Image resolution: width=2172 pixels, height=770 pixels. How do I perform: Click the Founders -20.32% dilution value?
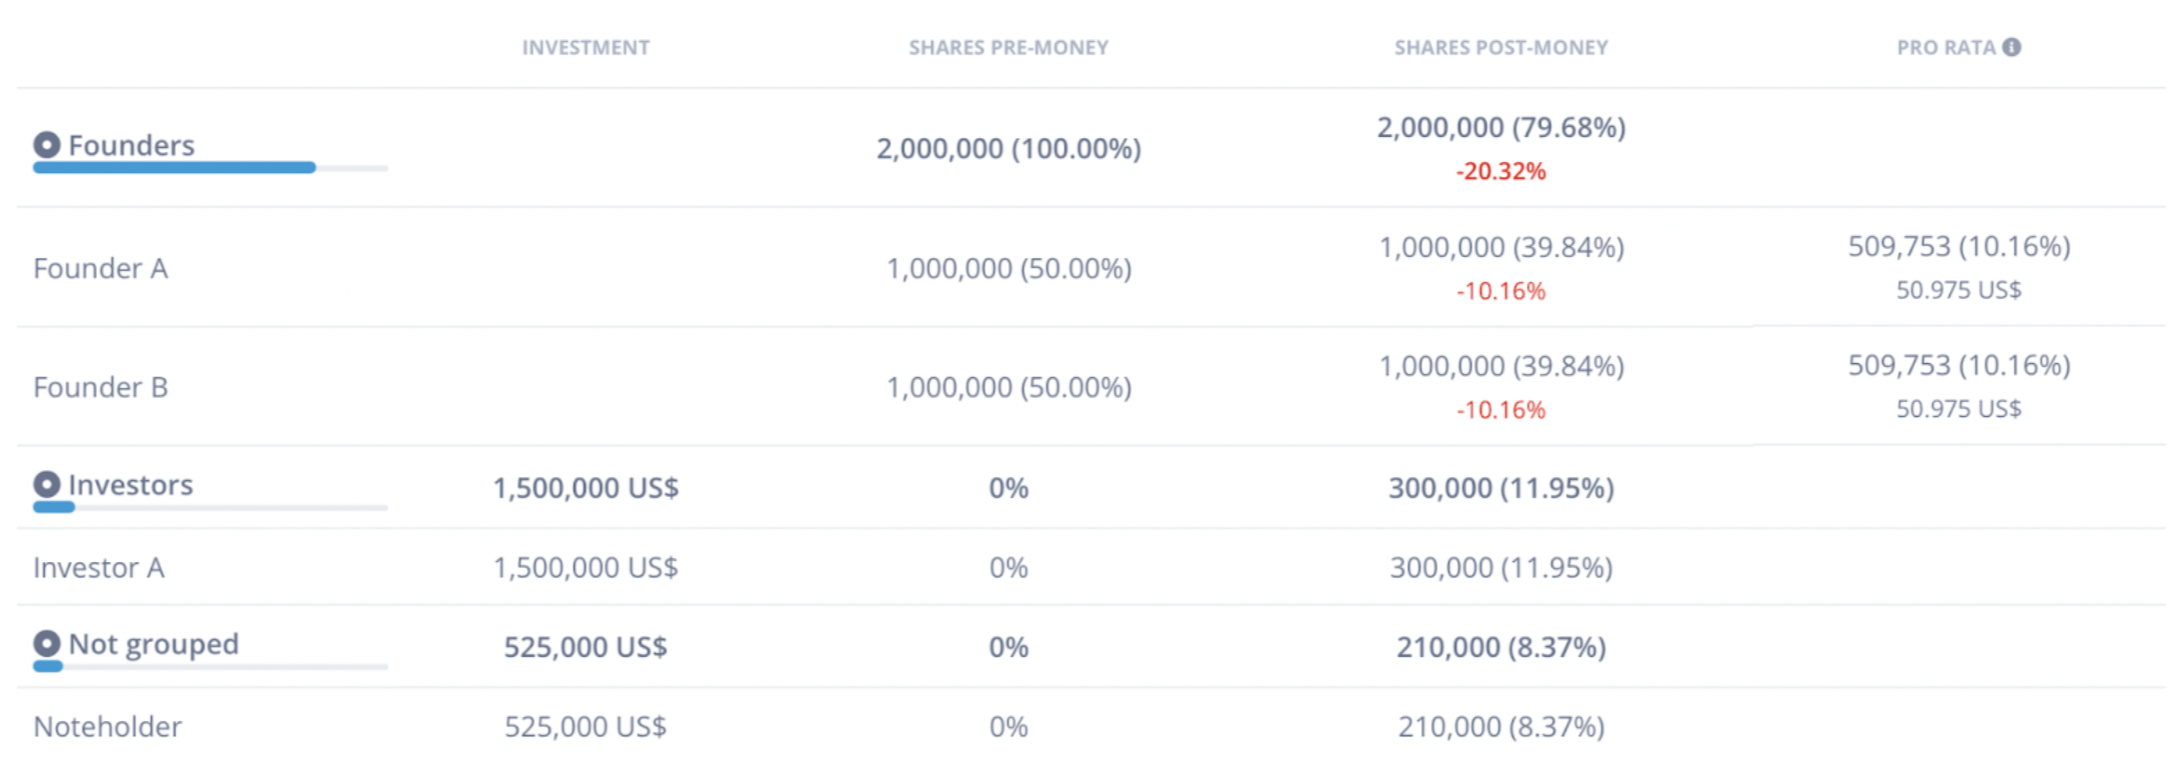coord(1500,171)
